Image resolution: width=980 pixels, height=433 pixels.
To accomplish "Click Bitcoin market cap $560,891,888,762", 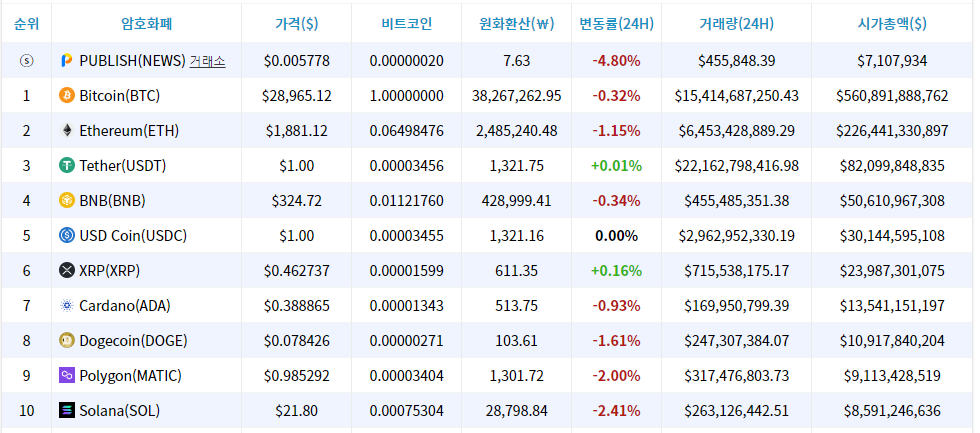I will pos(892,96).
